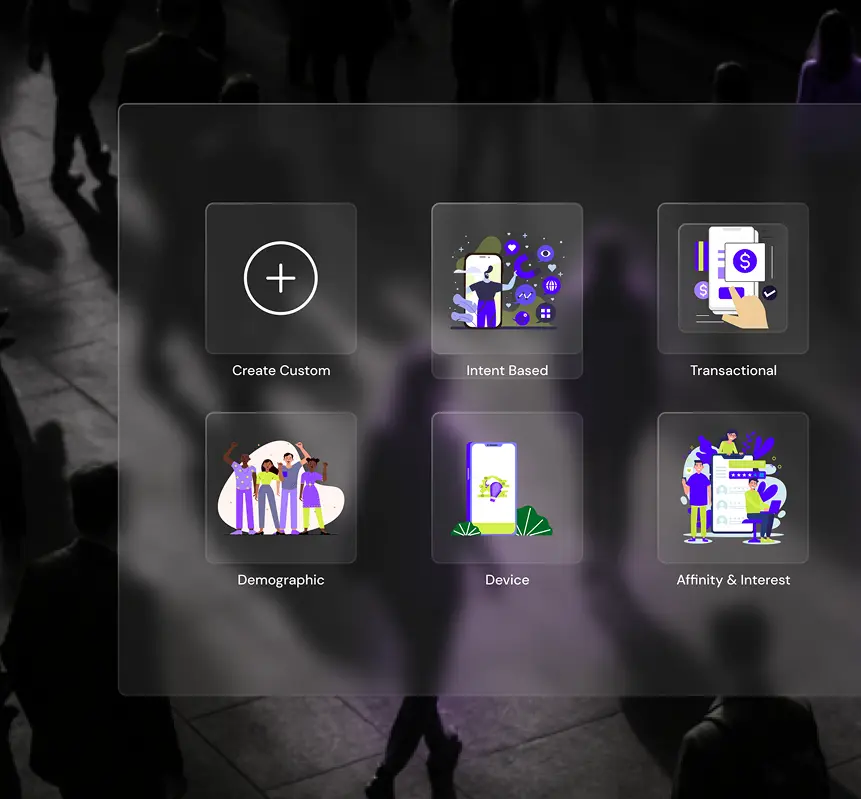Click the Transactional label
This screenshot has height=799, width=861.
click(x=733, y=370)
